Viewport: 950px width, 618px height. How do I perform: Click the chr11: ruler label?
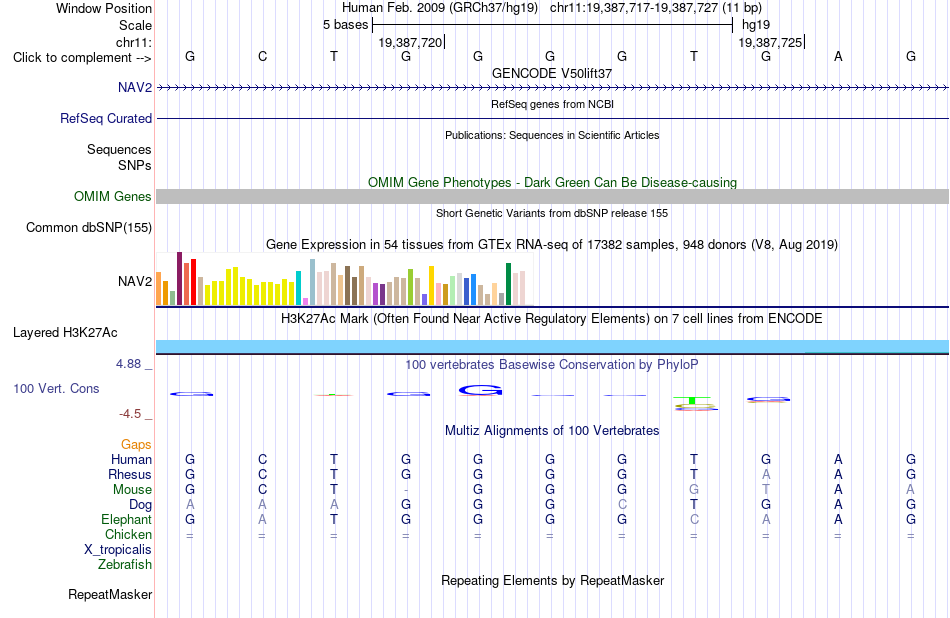[134, 42]
